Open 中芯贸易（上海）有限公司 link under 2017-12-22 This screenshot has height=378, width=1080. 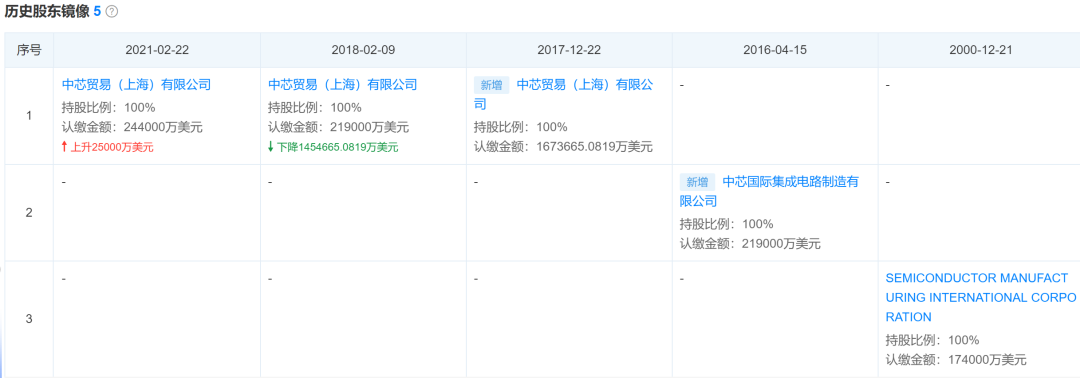pos(563,94)
